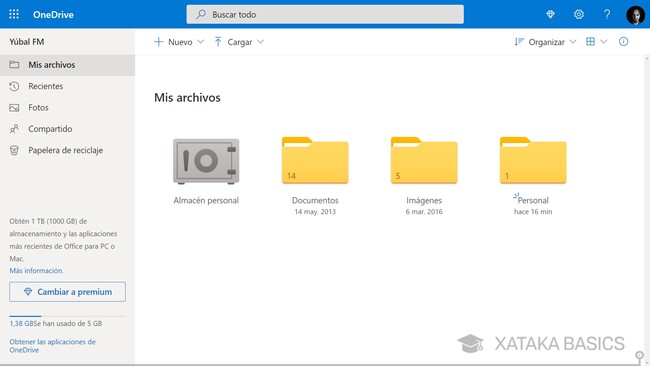This screenshot has width=650, height=366.
Task: Click the Compartido people icon
Action: point(14,129)
